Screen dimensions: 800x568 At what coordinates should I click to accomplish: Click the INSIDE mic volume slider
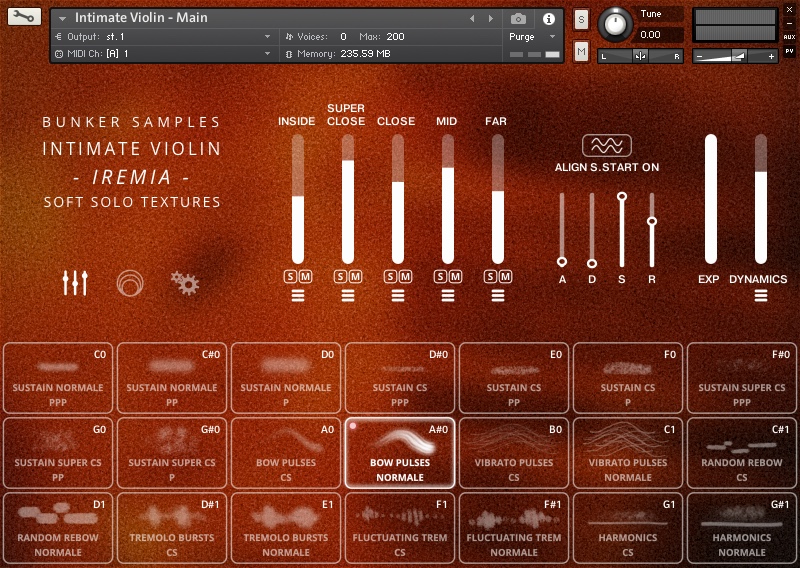[298, 199]
